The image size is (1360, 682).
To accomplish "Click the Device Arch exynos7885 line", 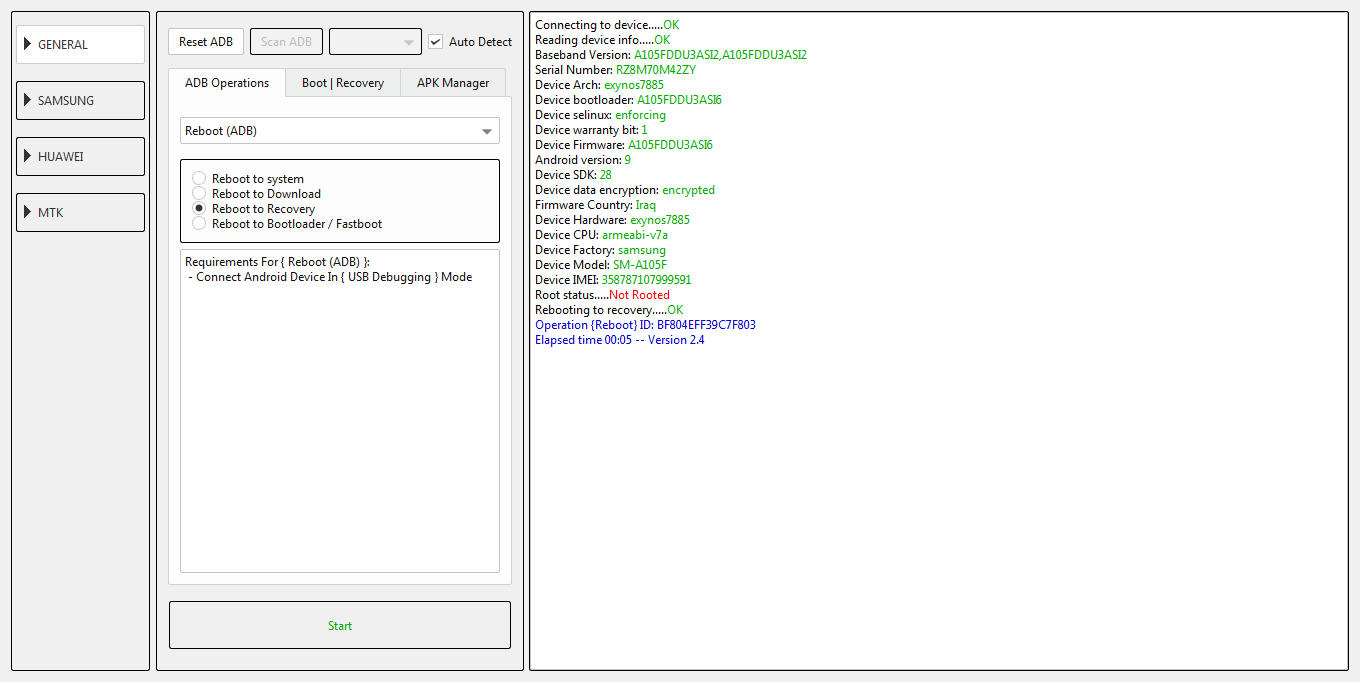I will coord(599,85).
